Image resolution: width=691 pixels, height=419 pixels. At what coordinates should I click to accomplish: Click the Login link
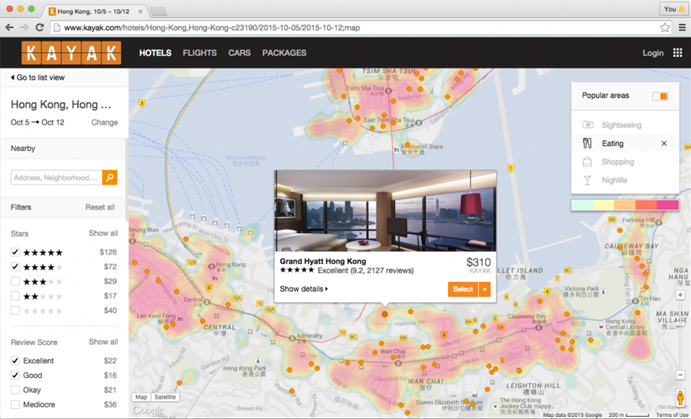pyautogui.click(x=653, y=53)
